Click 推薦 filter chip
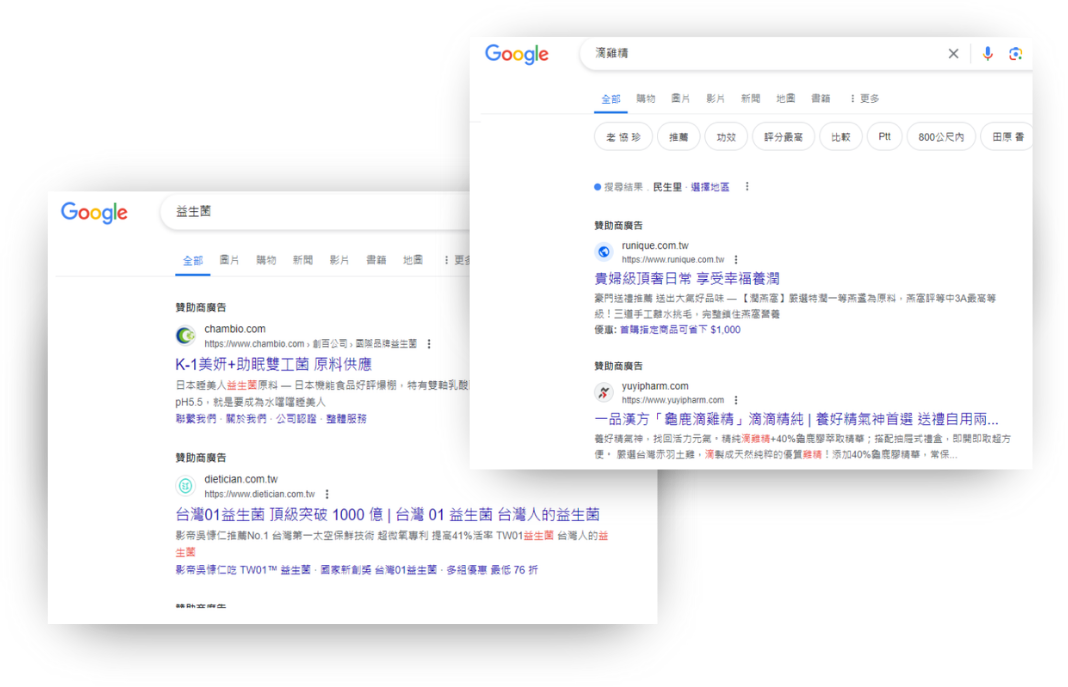Viewport: 1068px width, 687px height. coord(678,137)
